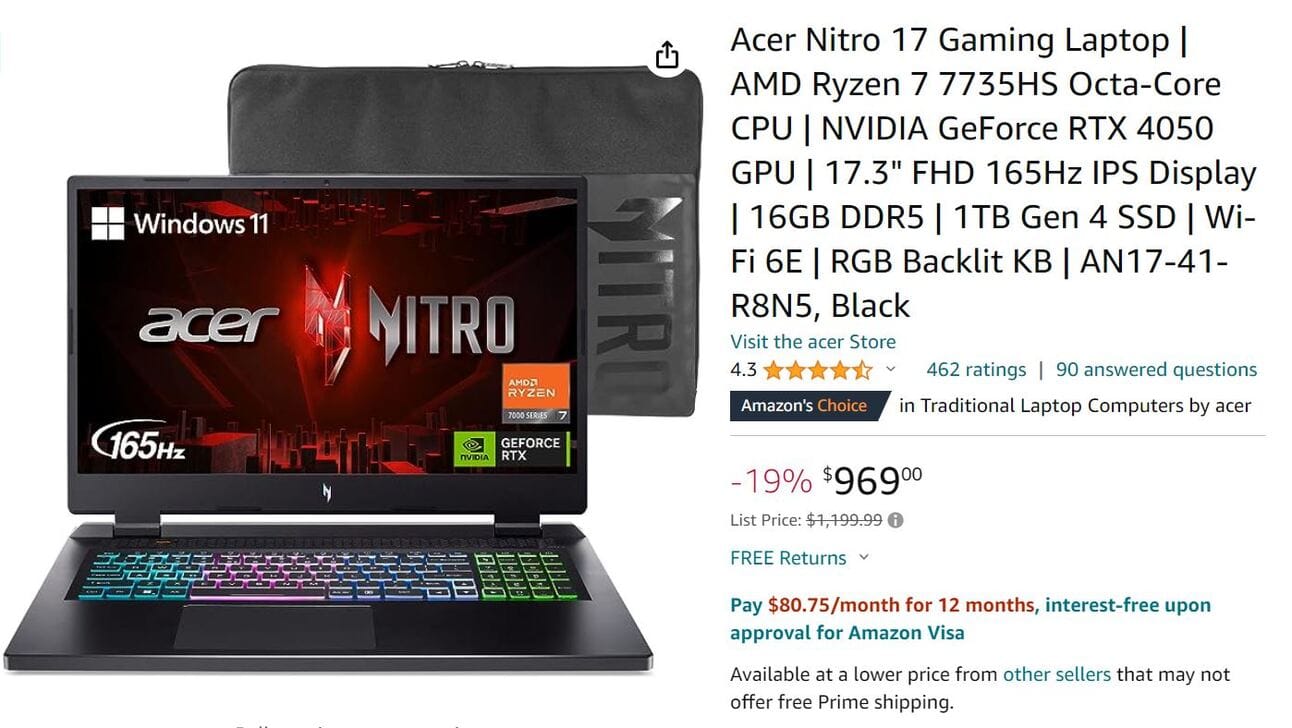
Task: Click the share icon above product image
Action: coord(667,55)
